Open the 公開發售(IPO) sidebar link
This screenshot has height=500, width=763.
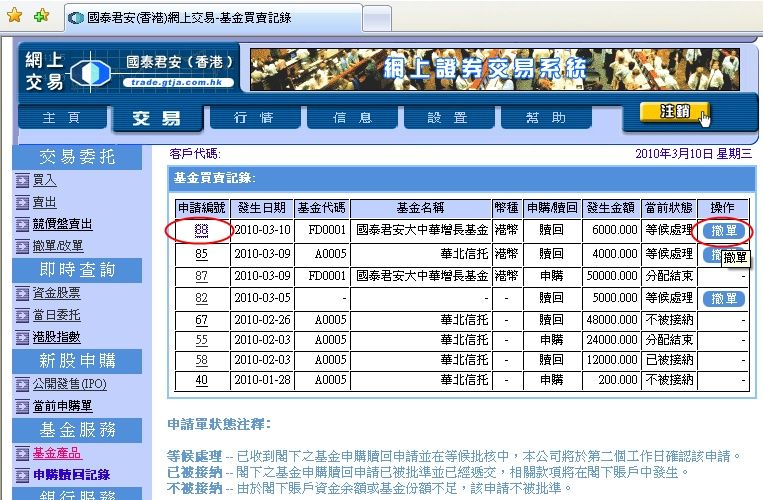pos(70,384)
